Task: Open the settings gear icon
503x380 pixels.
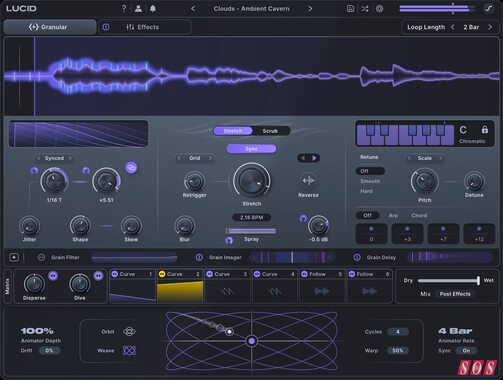Action: (379, 9)
